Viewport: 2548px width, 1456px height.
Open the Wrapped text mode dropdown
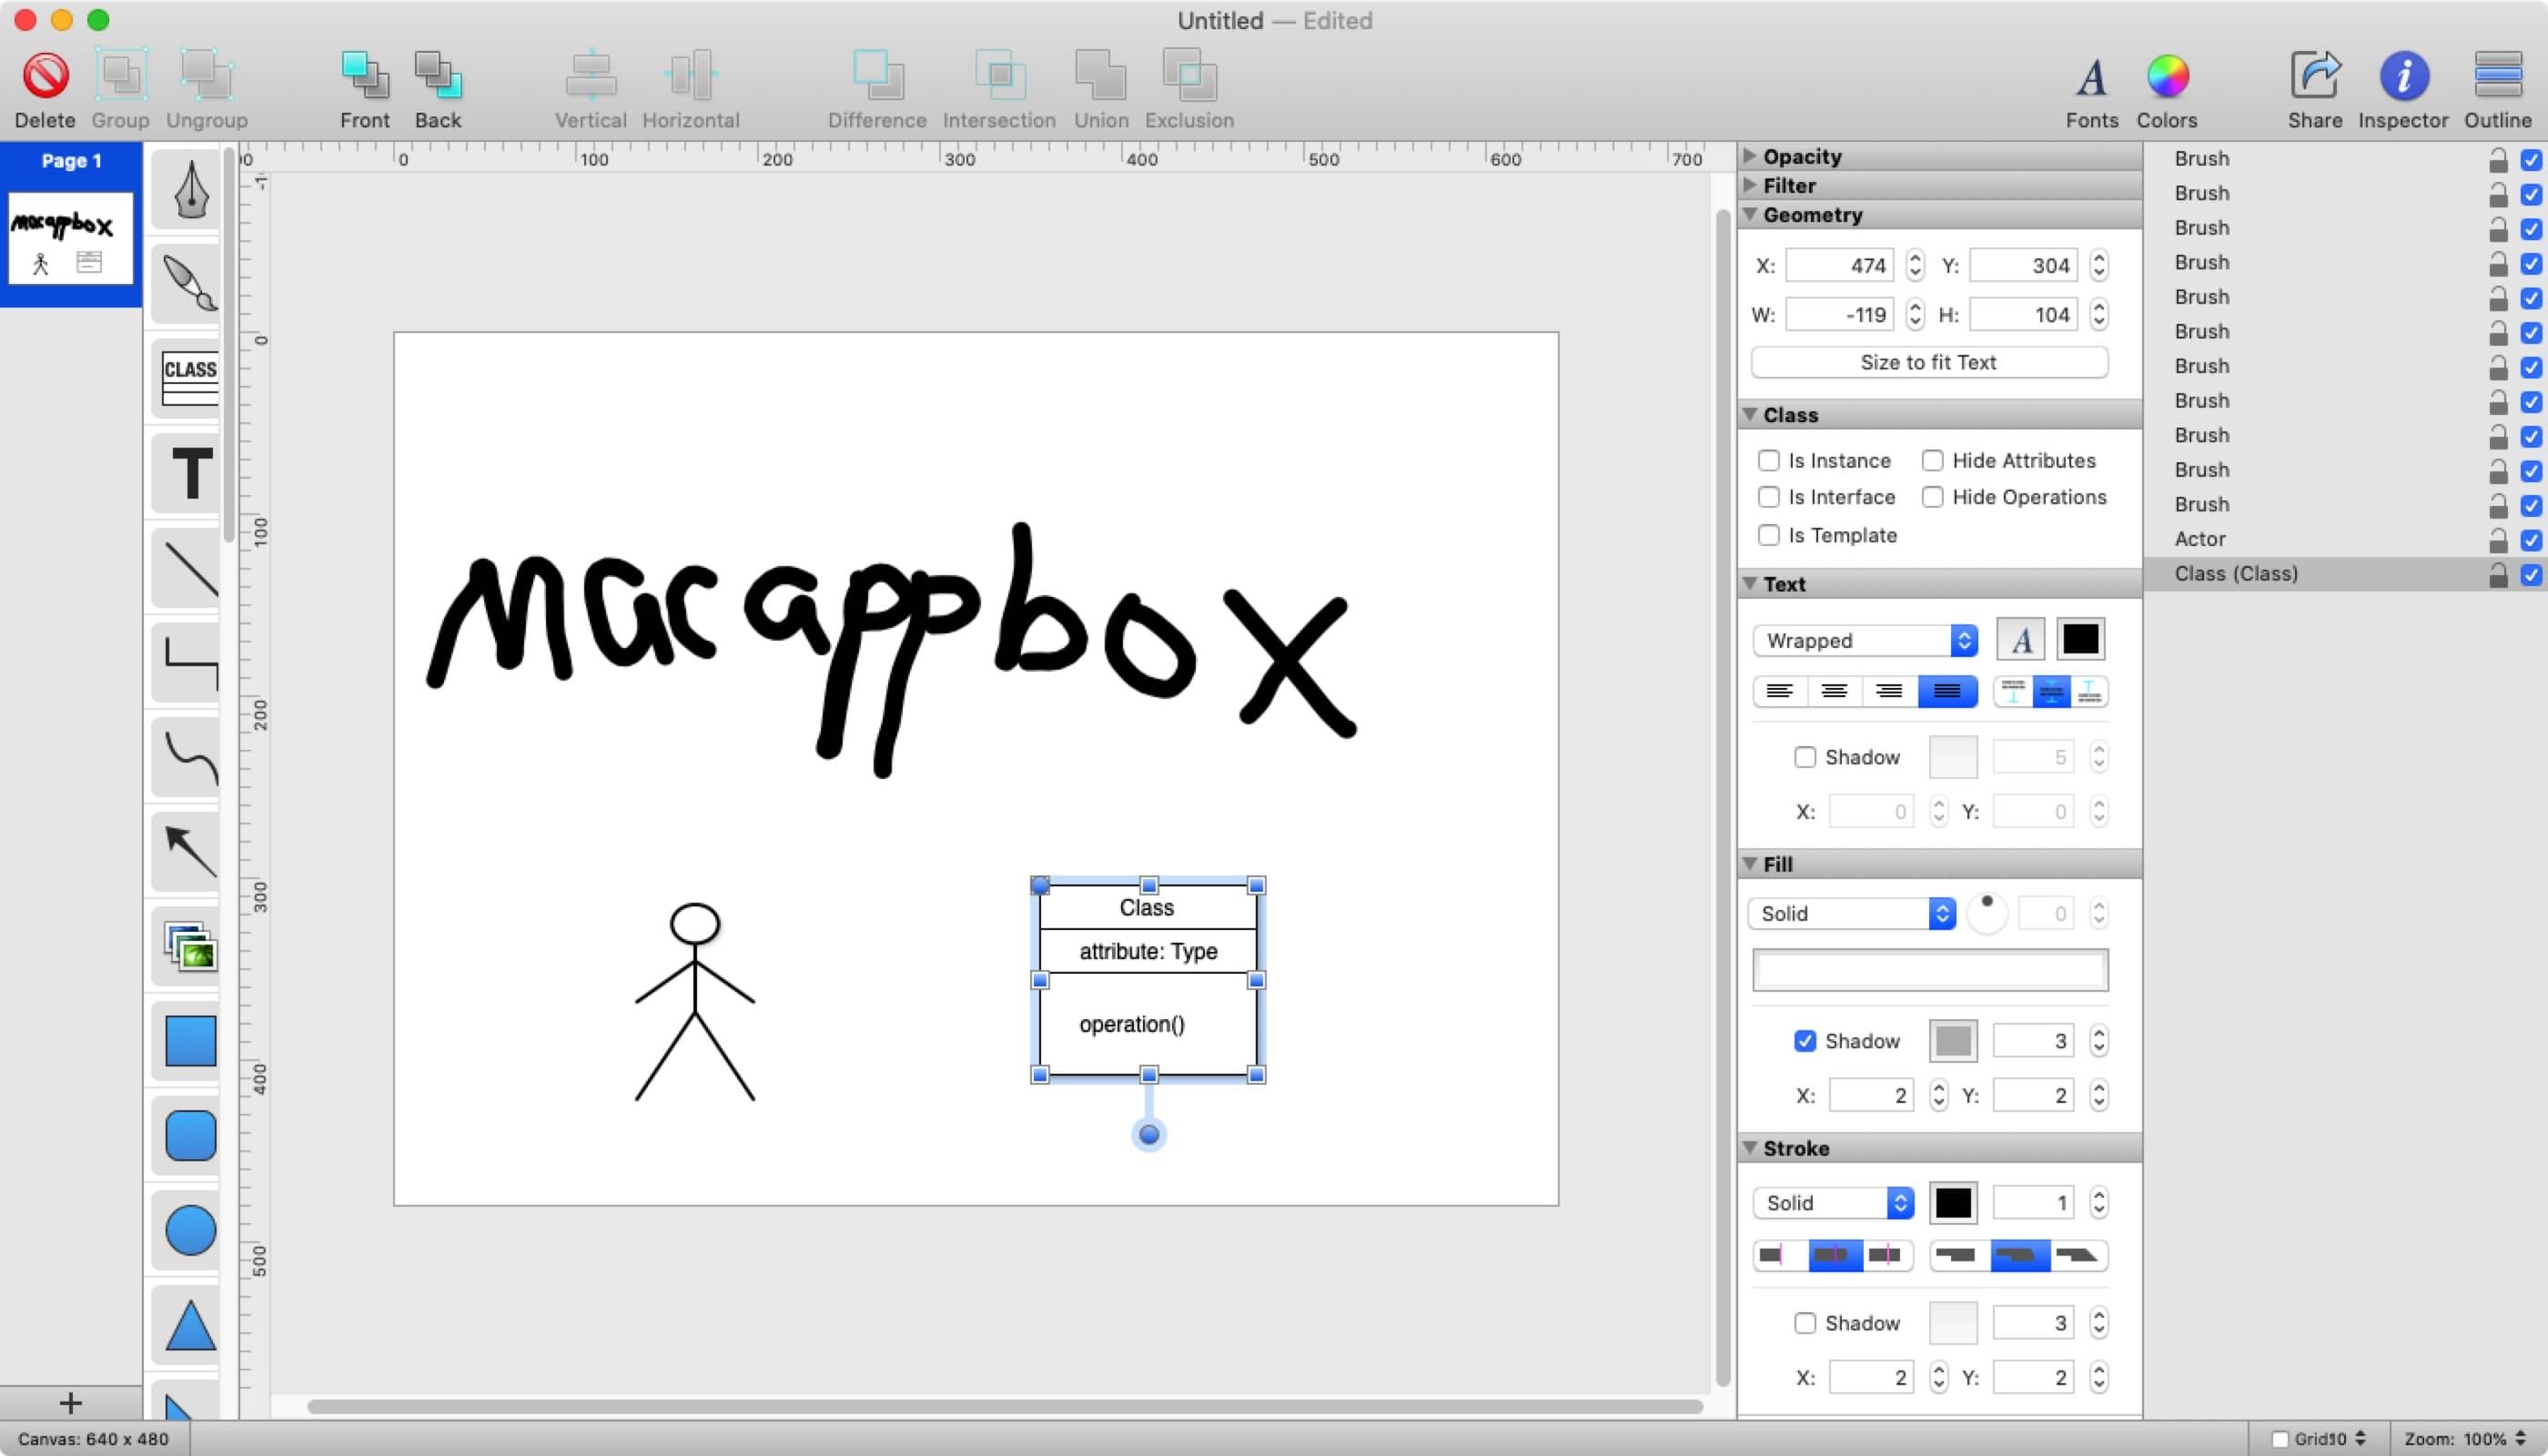tap(1865, 640)
